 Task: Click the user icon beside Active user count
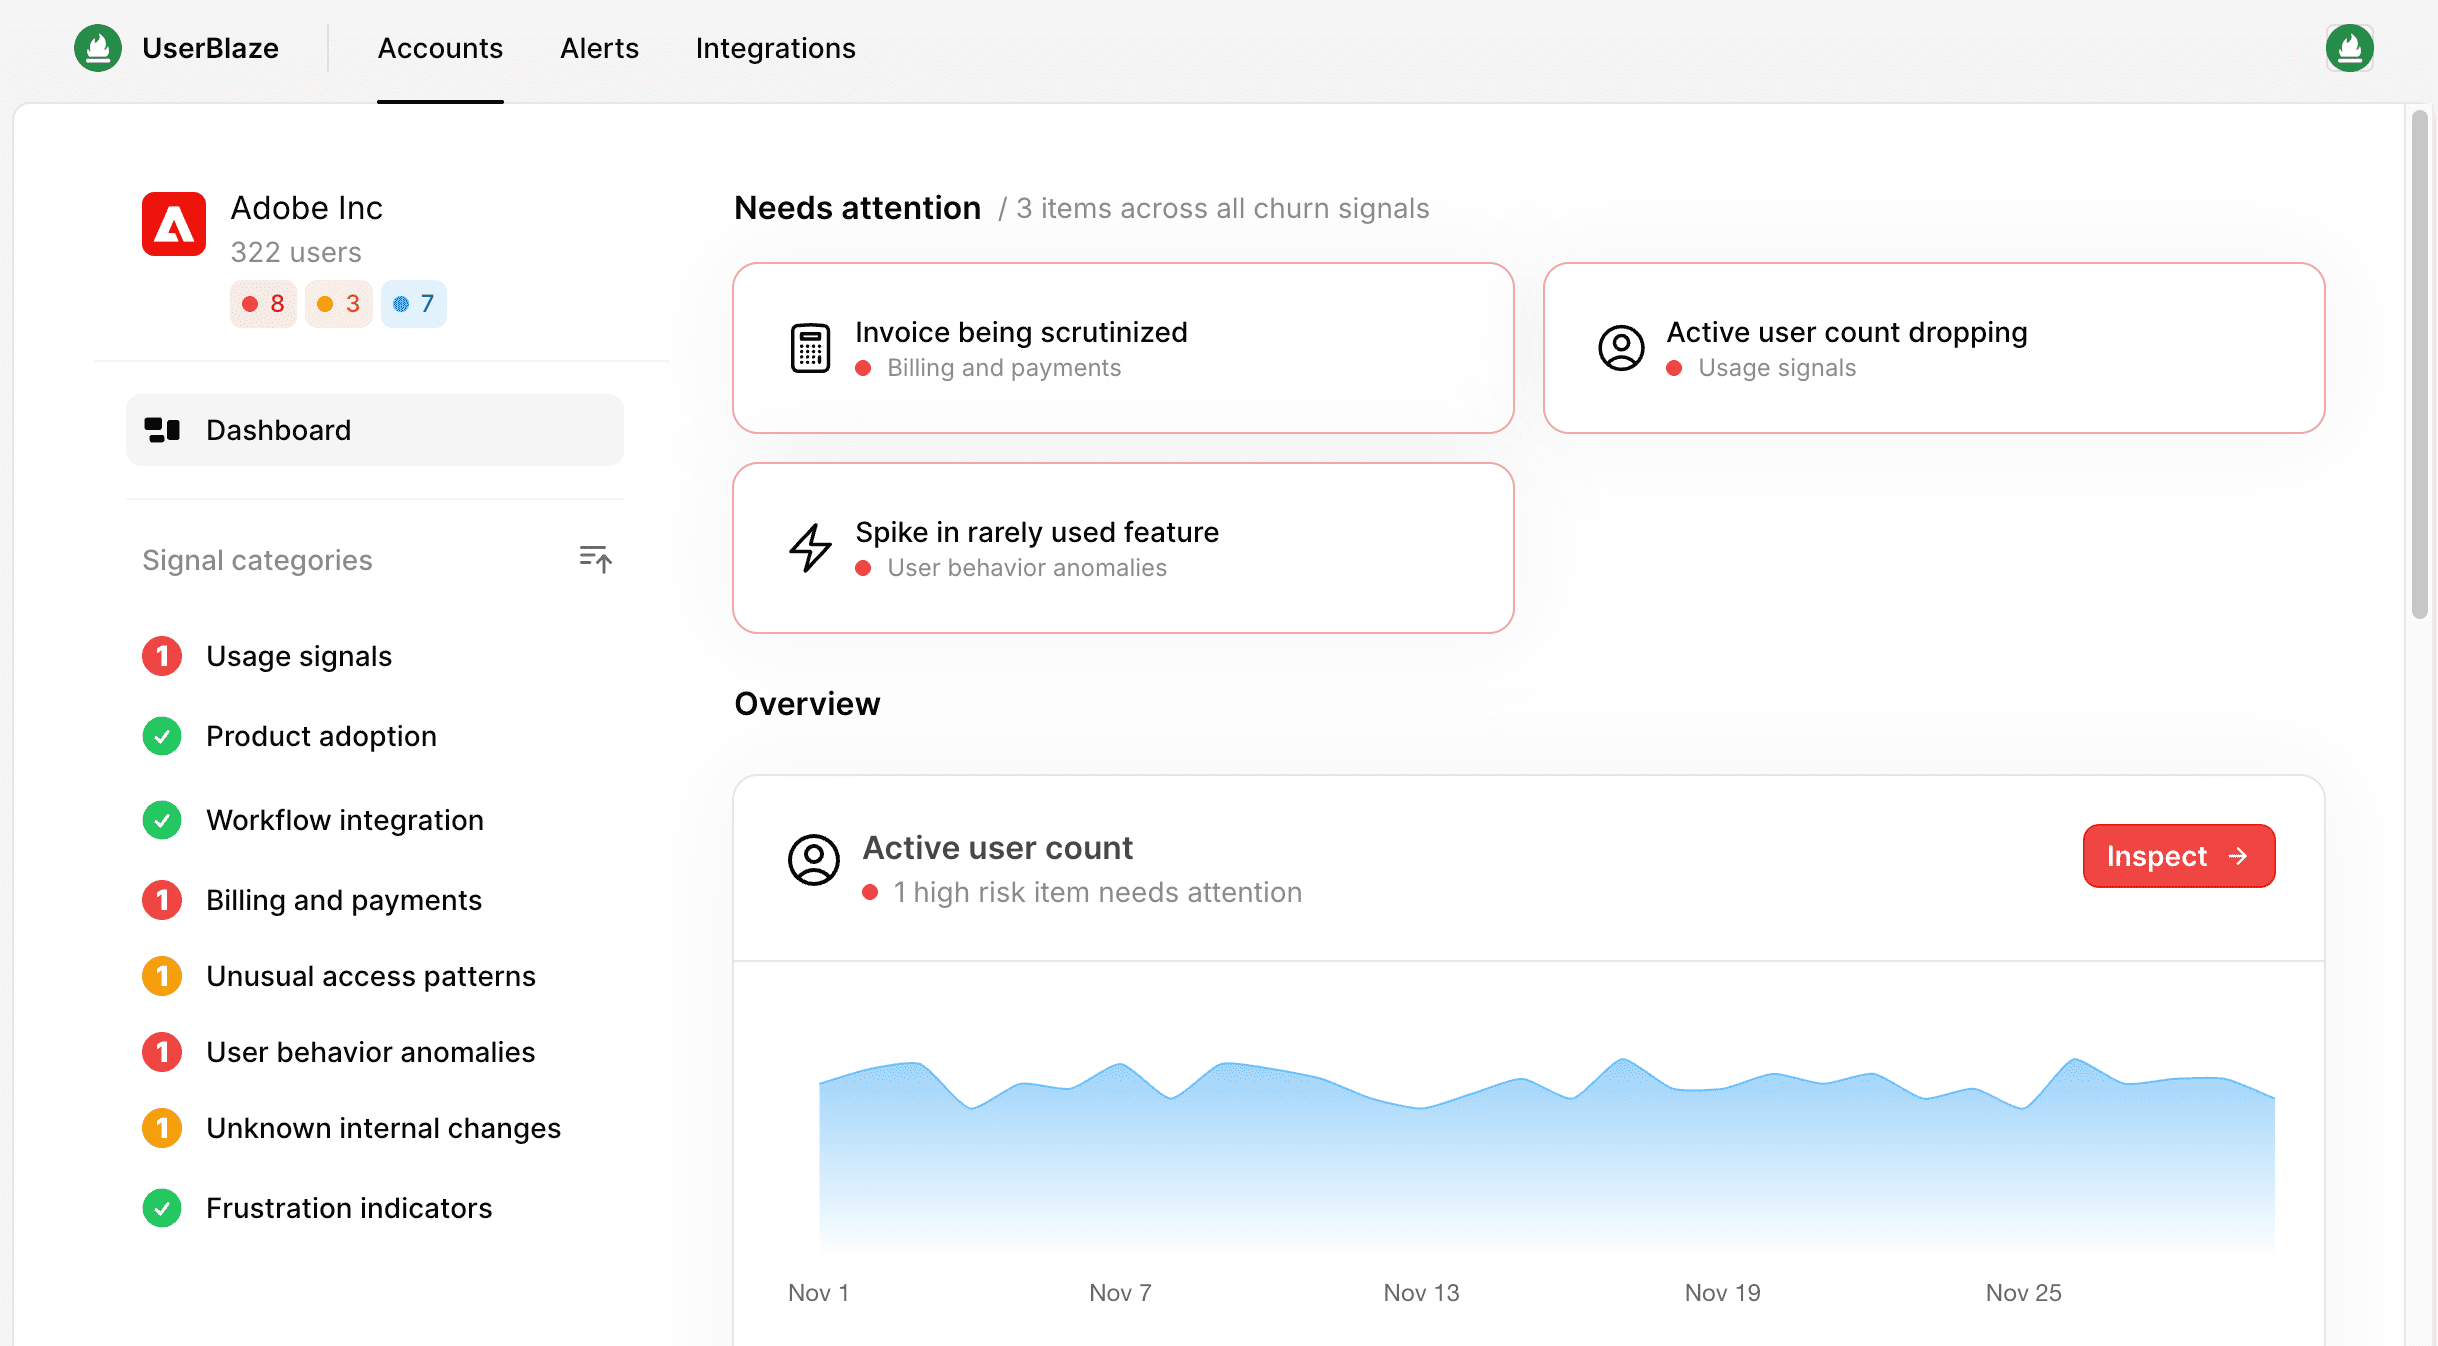coord(814,860)
